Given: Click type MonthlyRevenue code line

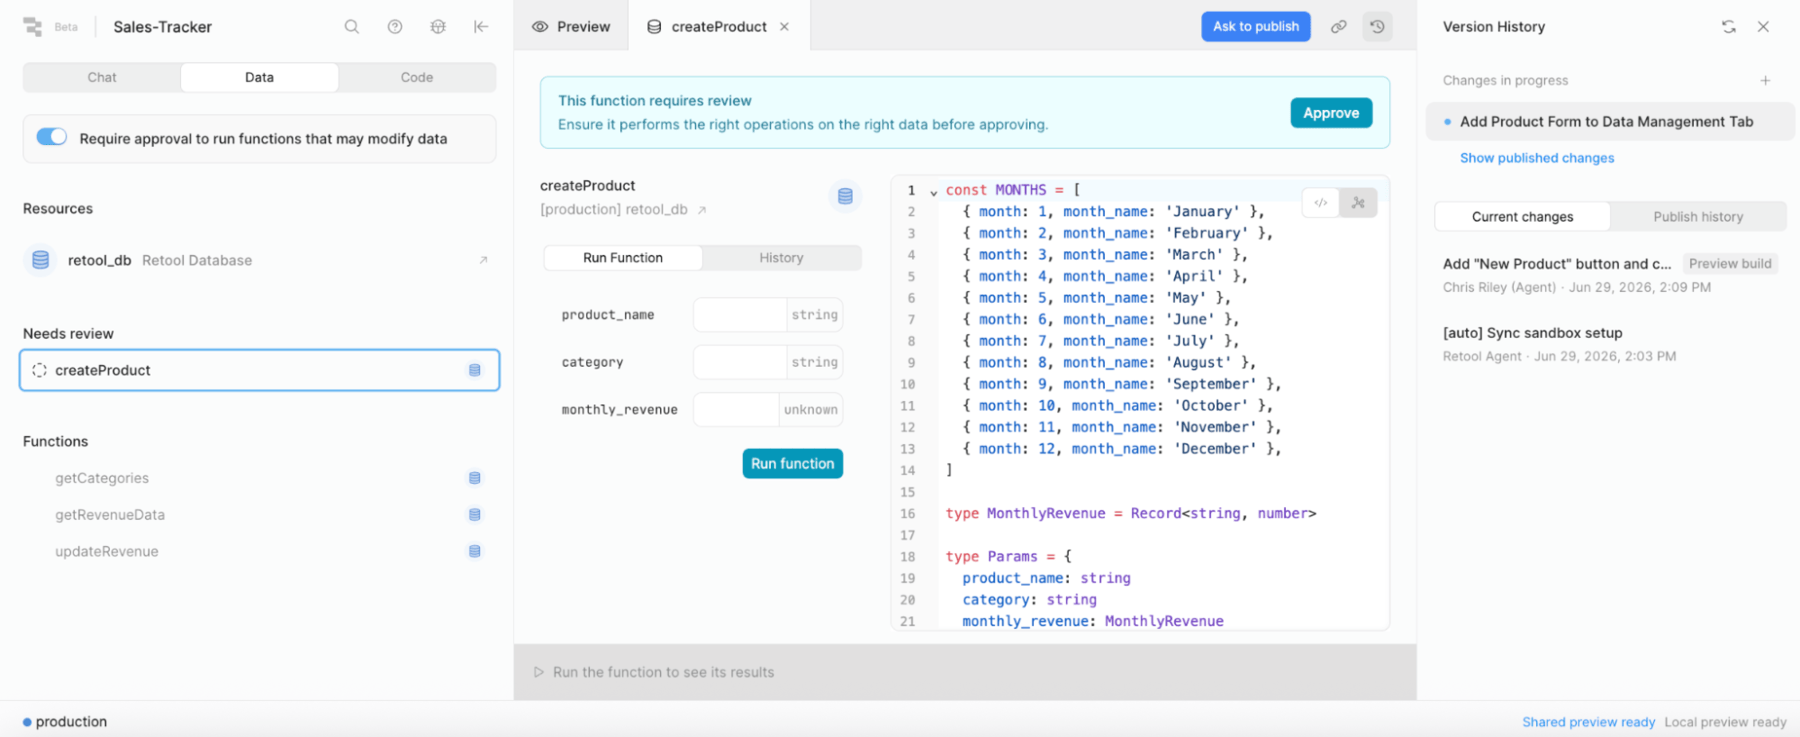Looking at the screenshot, I should click(1131, 513).
